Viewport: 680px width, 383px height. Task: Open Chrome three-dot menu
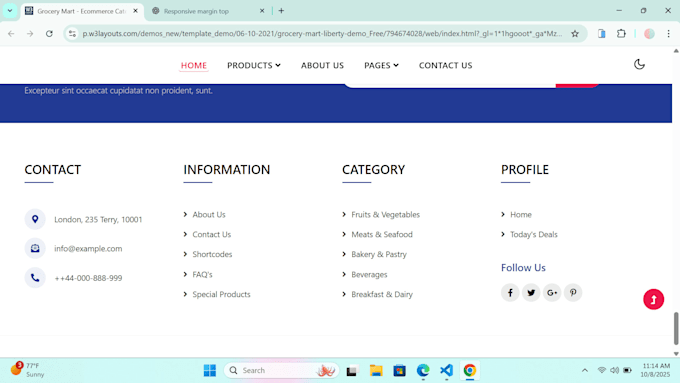668,34
